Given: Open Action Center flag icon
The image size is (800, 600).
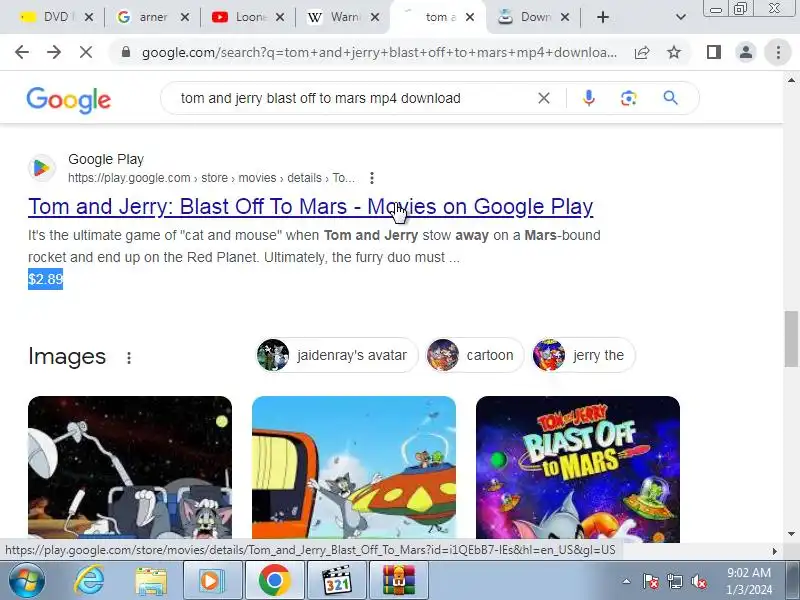Looking at the screenshot, I should (x=651, y=581).
